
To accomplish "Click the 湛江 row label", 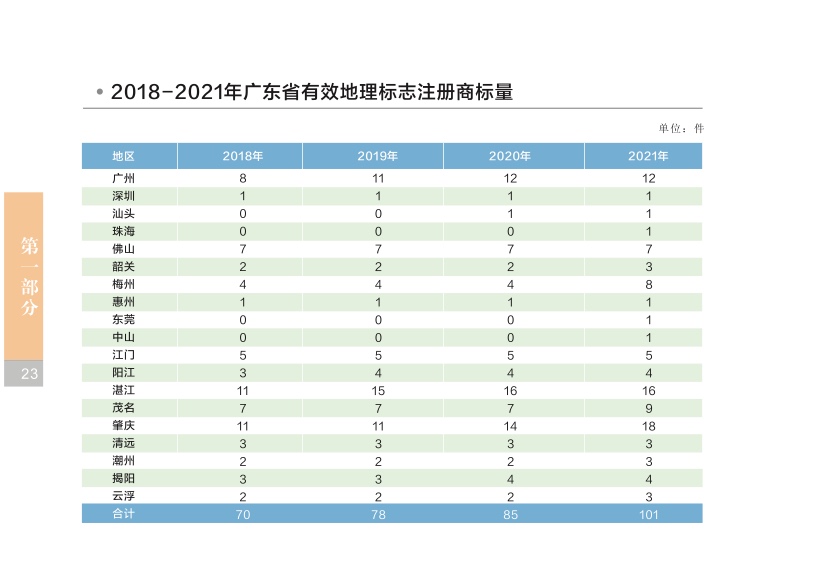I will pos(123,390).
